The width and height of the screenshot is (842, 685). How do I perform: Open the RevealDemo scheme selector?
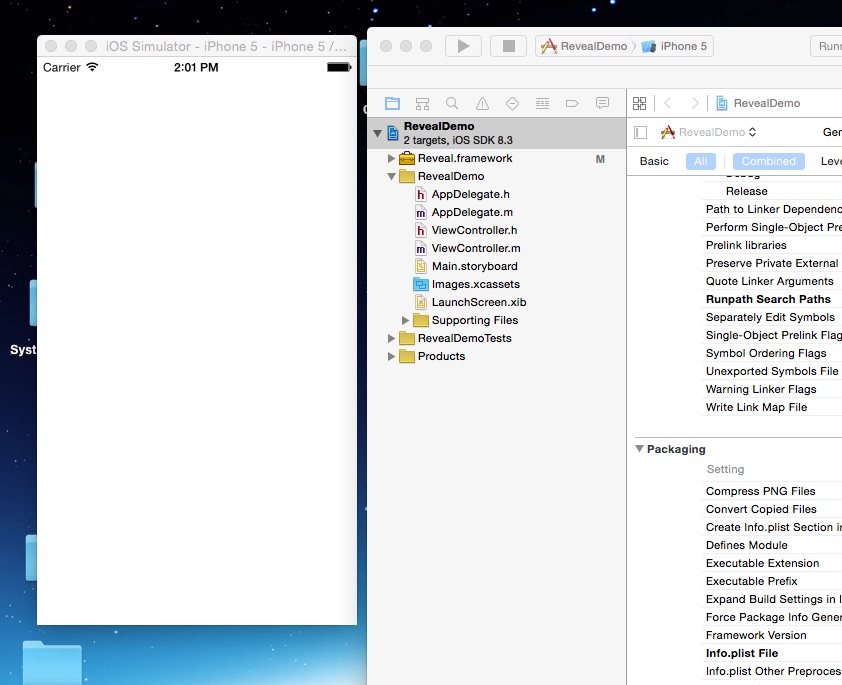(x=584, y=46)
